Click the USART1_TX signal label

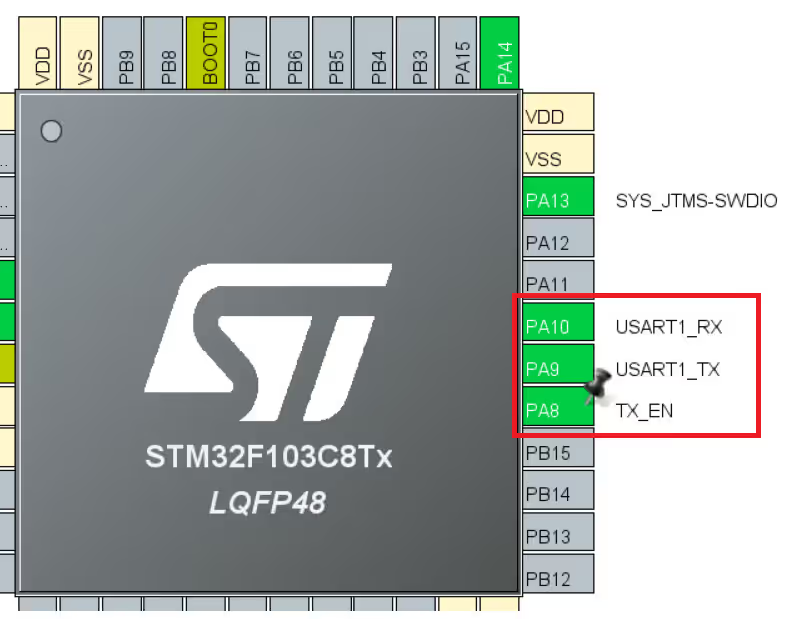pos(668,370)
